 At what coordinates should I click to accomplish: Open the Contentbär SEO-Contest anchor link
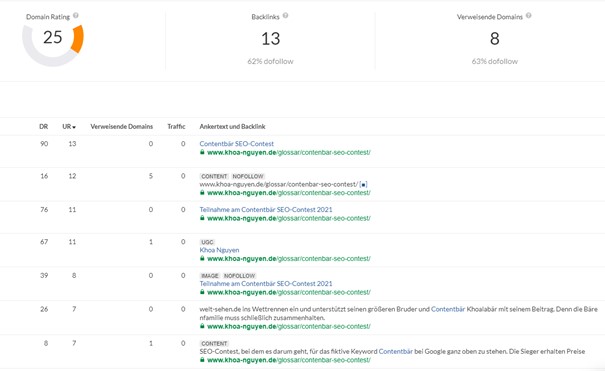237,144
